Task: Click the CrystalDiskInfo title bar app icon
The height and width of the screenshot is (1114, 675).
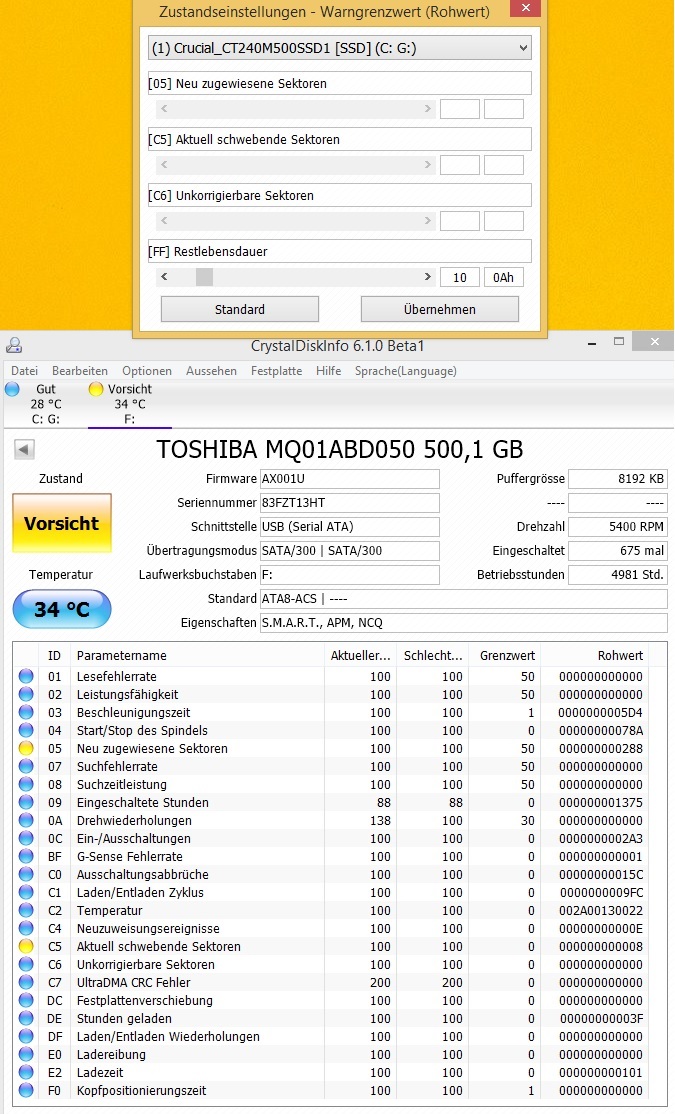Action: [14, 346]
